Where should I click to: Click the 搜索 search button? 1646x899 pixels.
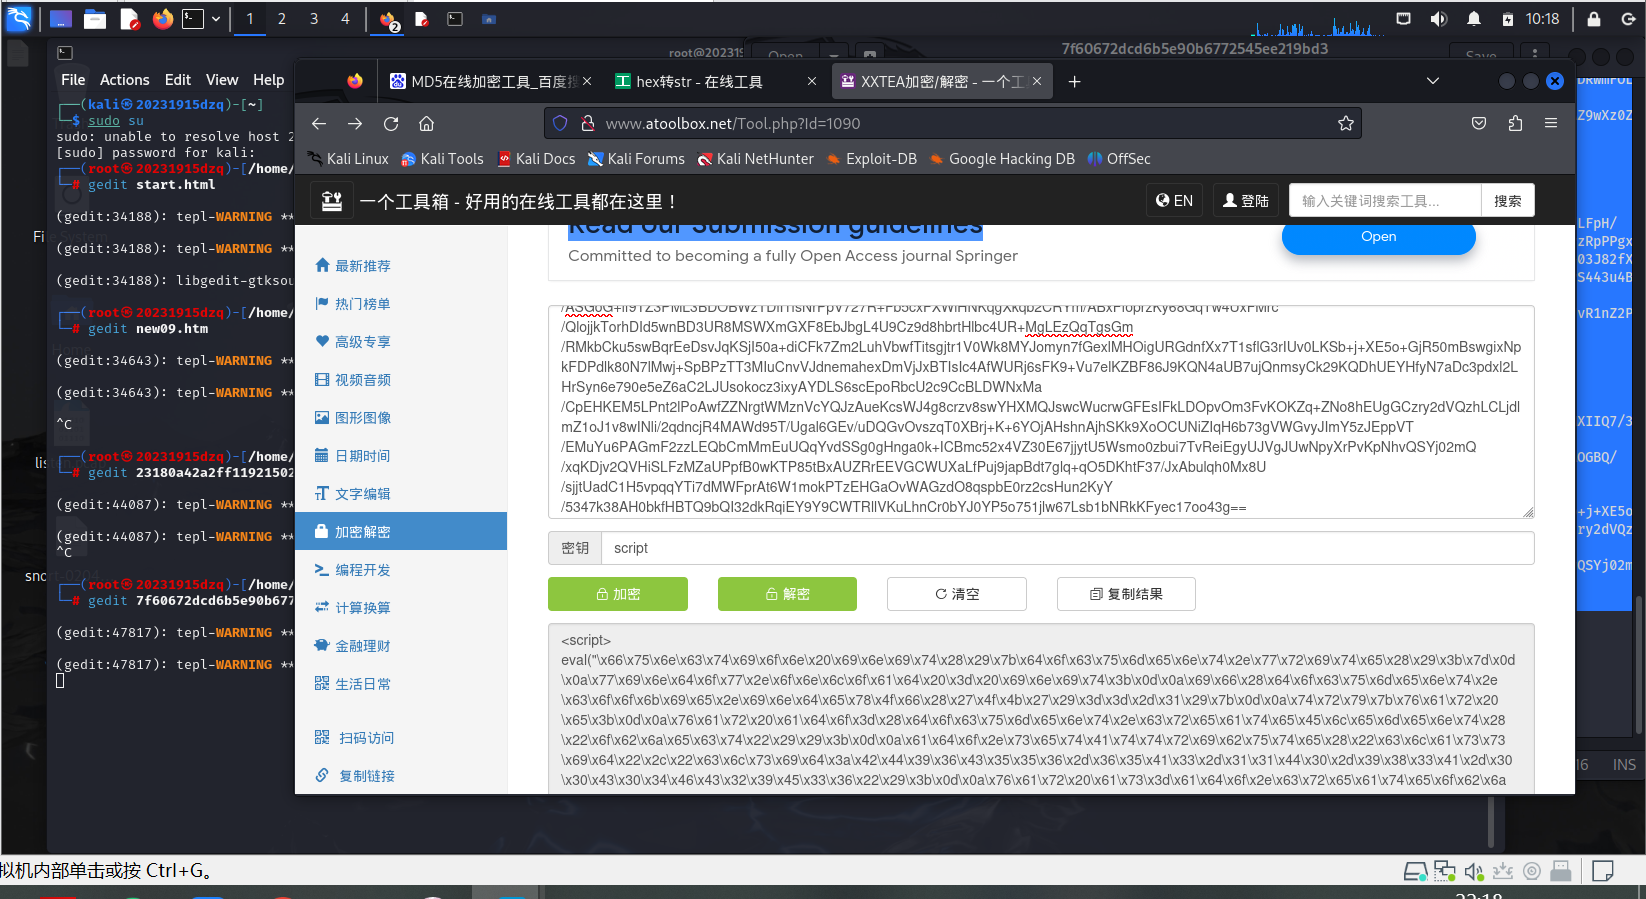pos(1507,201)
